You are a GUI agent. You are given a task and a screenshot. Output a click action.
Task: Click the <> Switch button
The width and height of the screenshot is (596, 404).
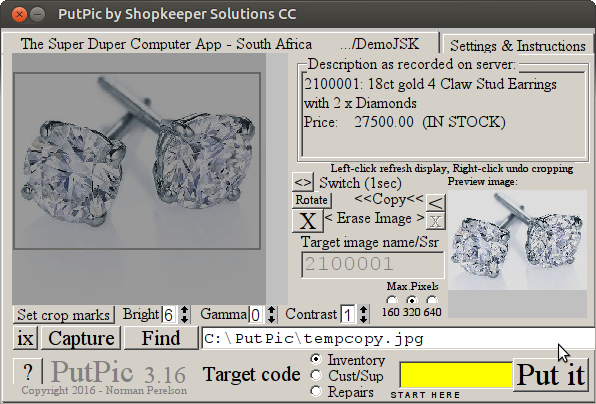303,182
